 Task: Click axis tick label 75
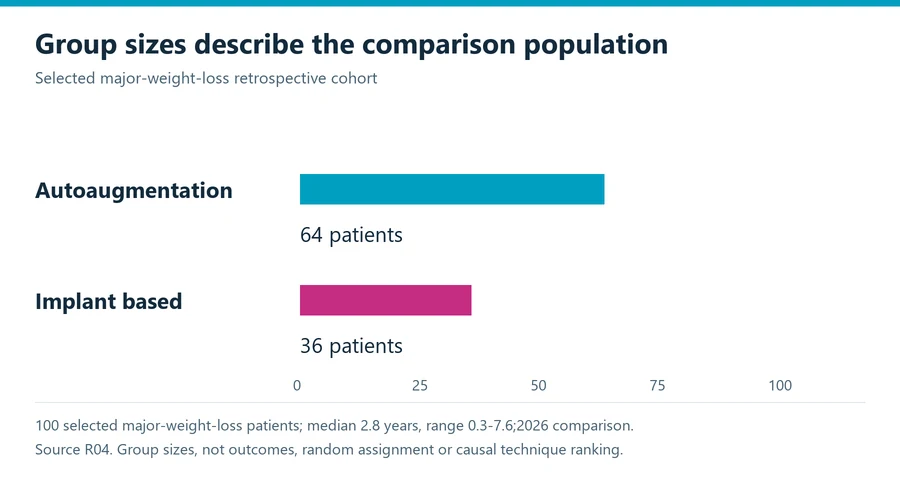pyautogui.click(x=657, y=385)
